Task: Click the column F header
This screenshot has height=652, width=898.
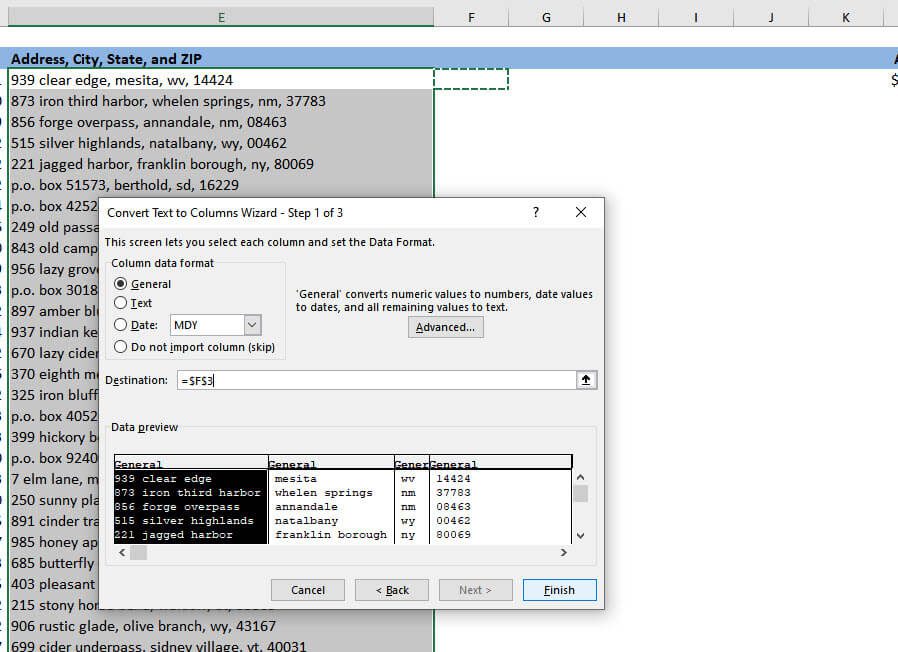Action: pos(471,16)
